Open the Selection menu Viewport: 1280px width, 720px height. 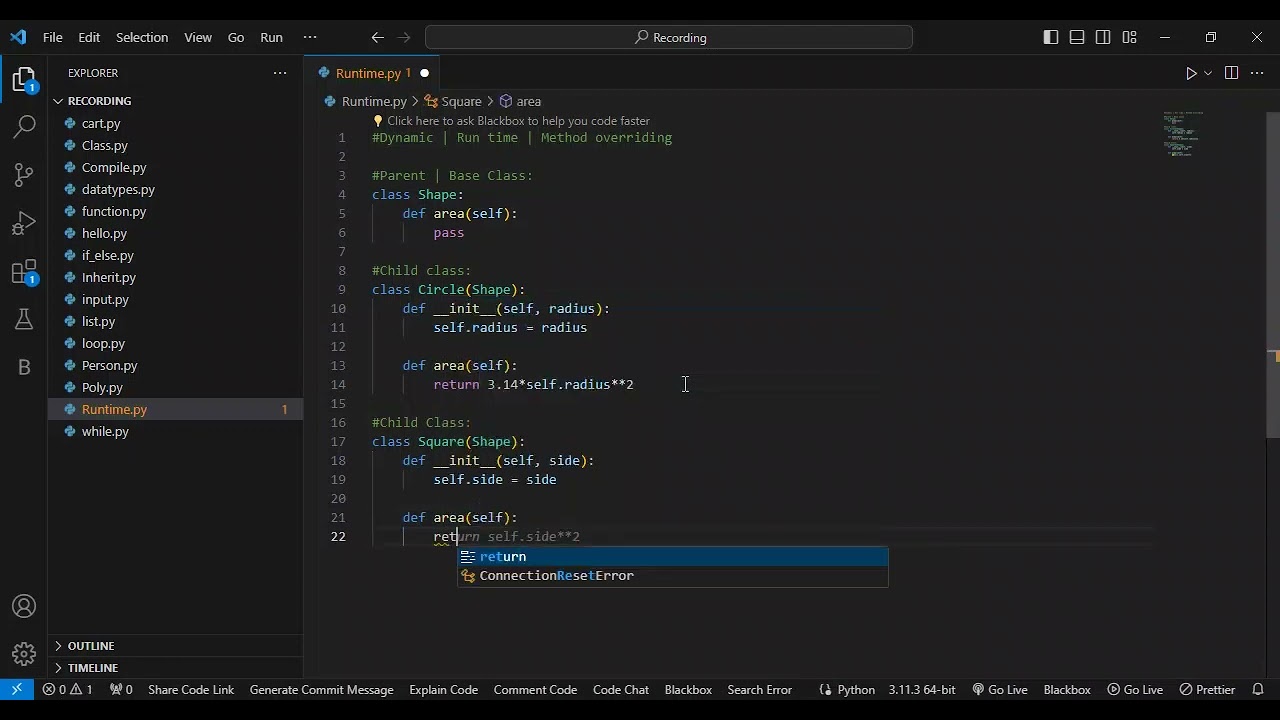coord(142,37)
